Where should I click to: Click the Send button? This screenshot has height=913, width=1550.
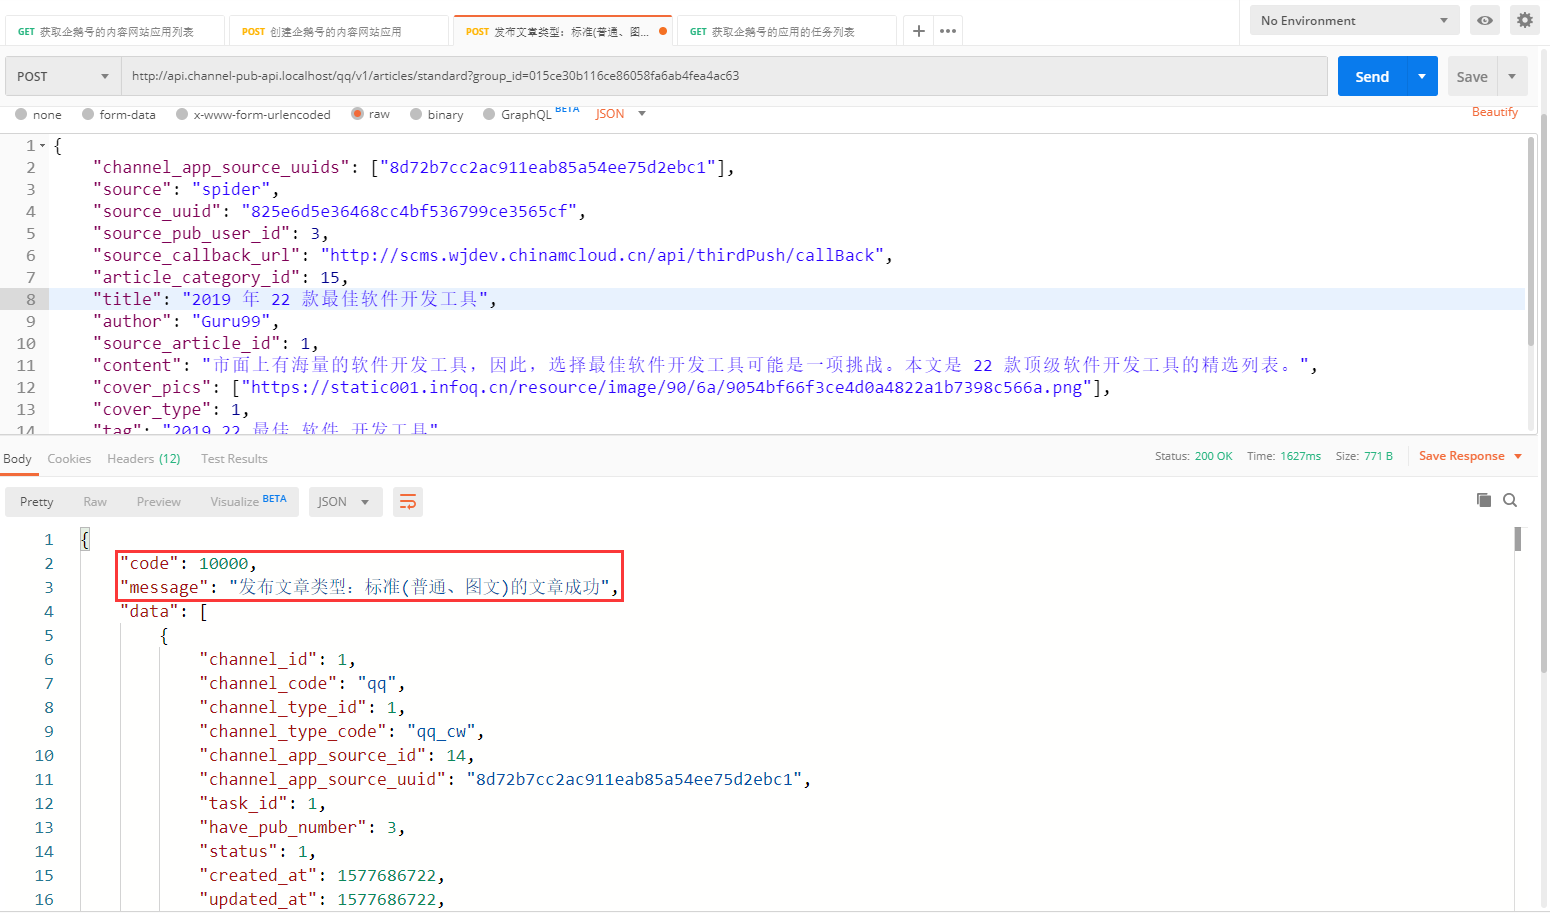coord(1371,76)
